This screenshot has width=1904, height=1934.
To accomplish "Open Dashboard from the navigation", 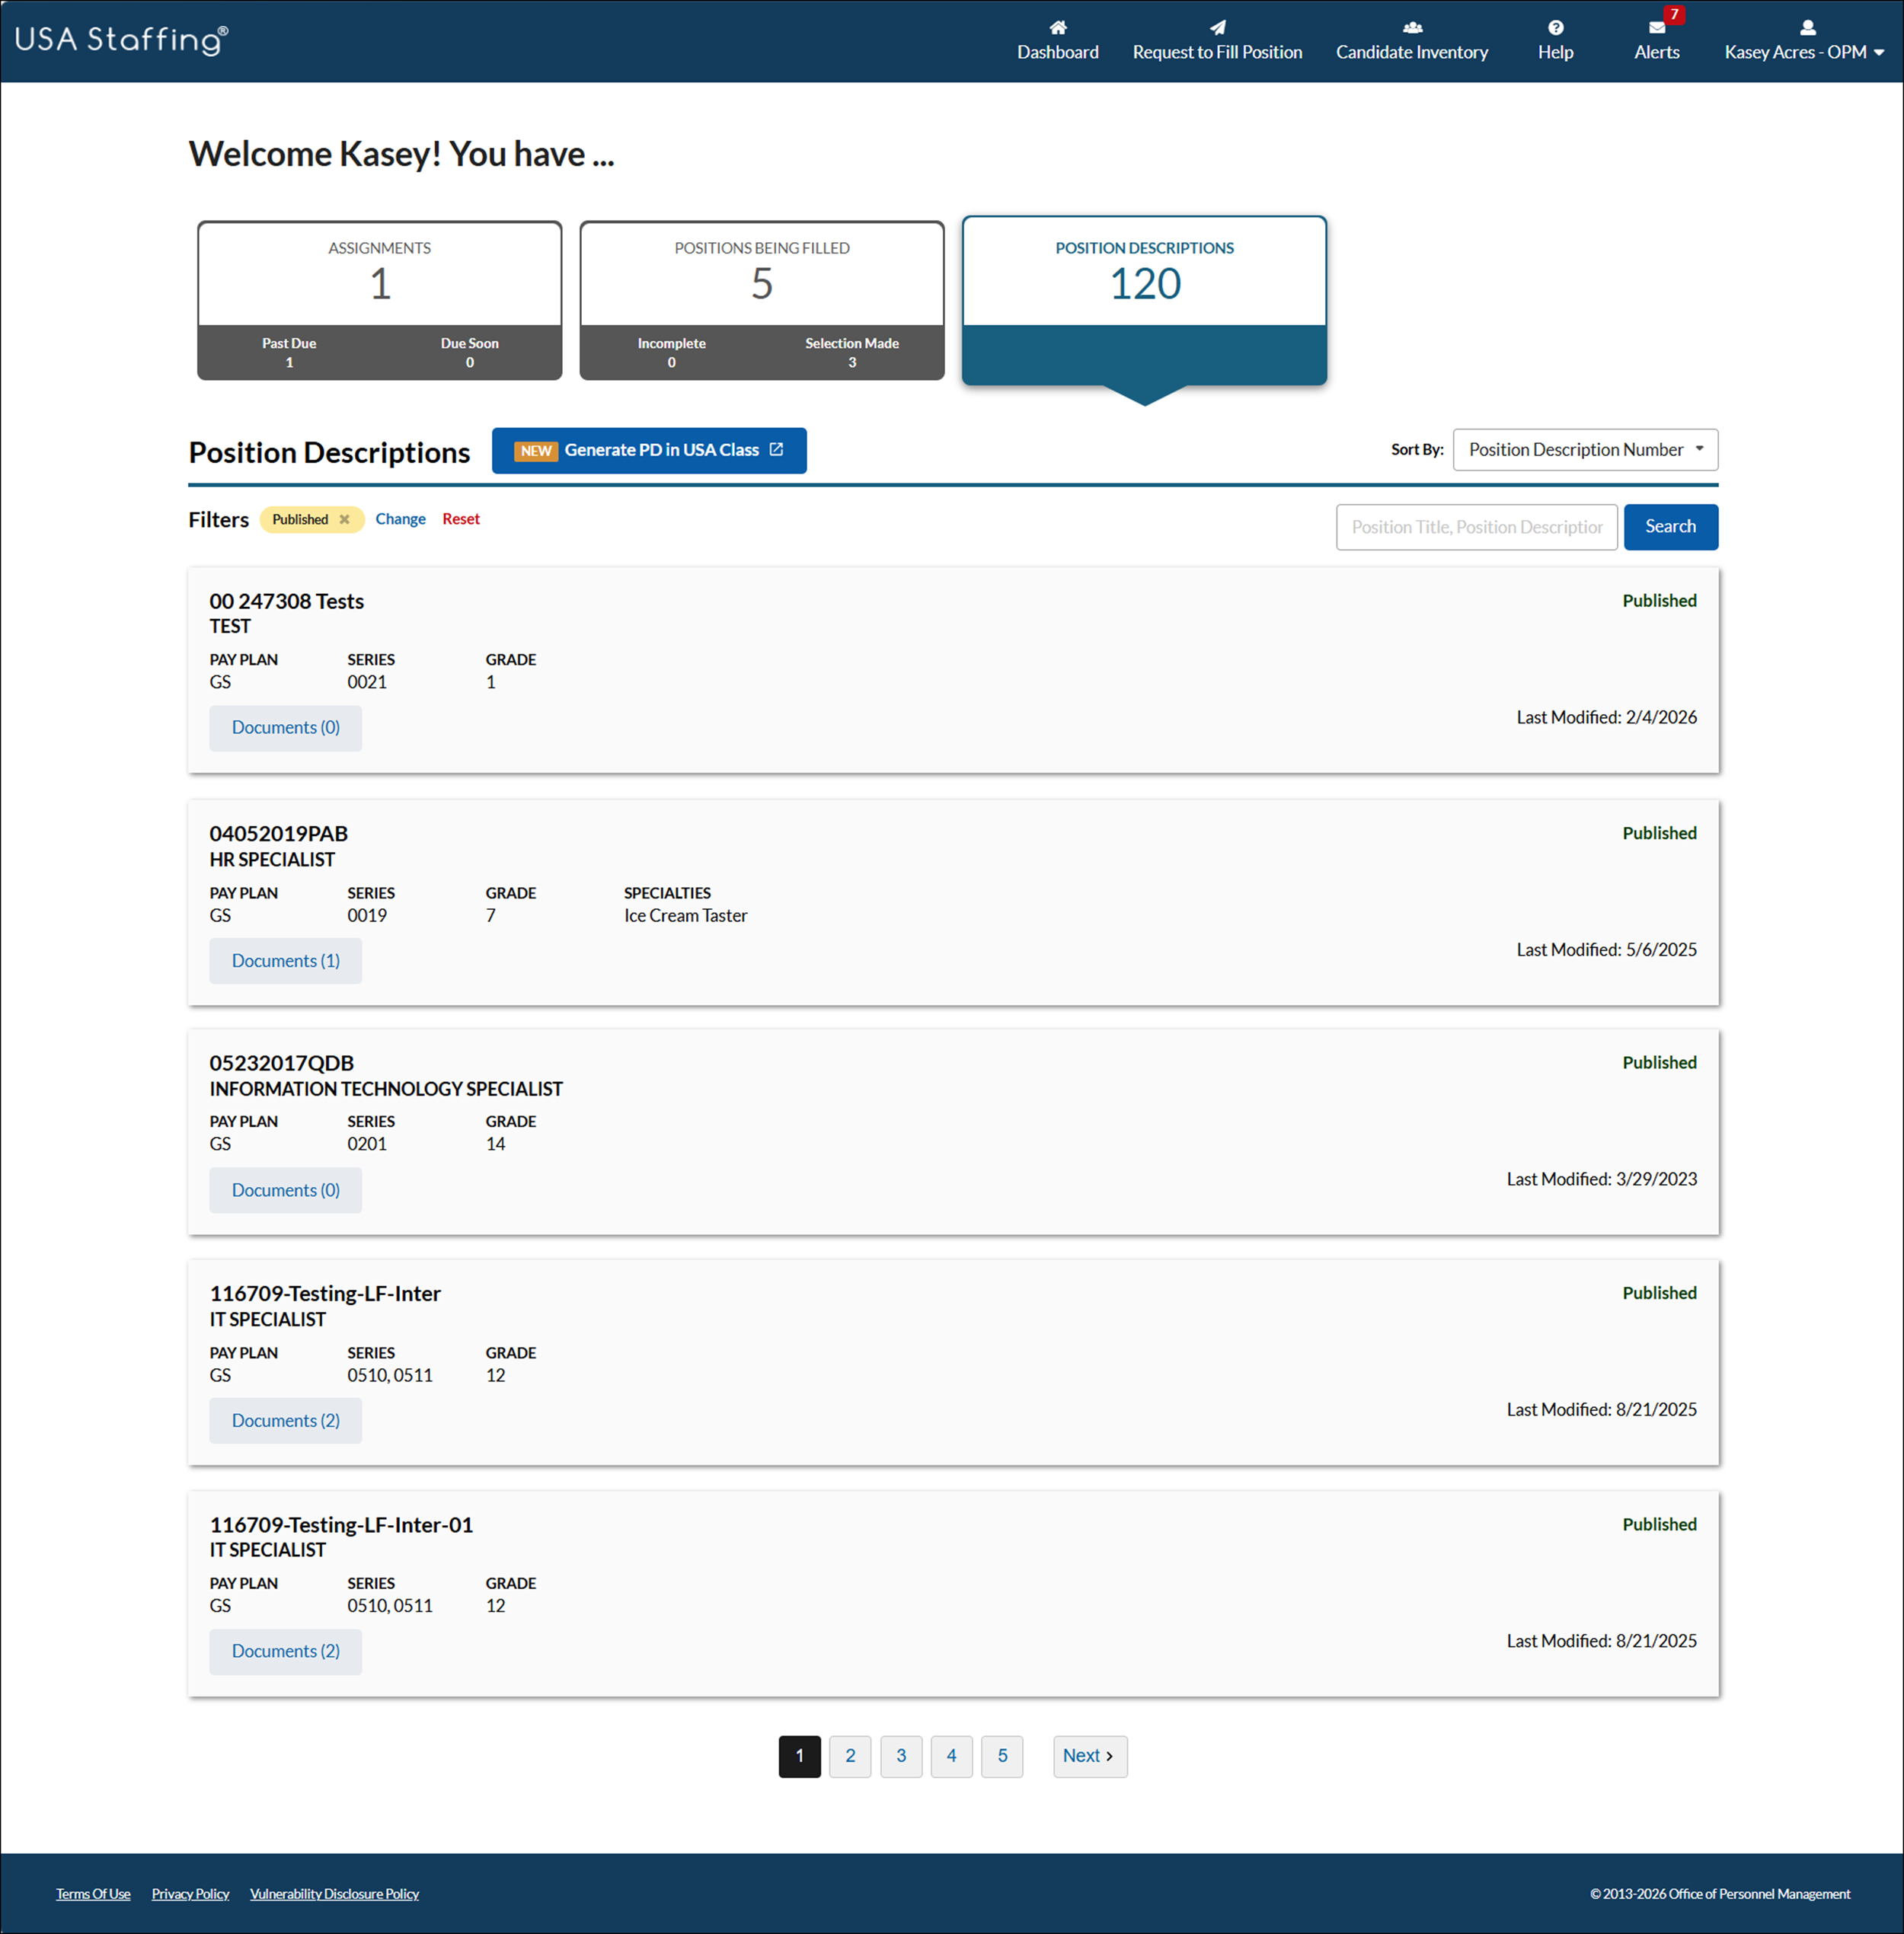I will pyautogui.click(x=1057, y=41).
